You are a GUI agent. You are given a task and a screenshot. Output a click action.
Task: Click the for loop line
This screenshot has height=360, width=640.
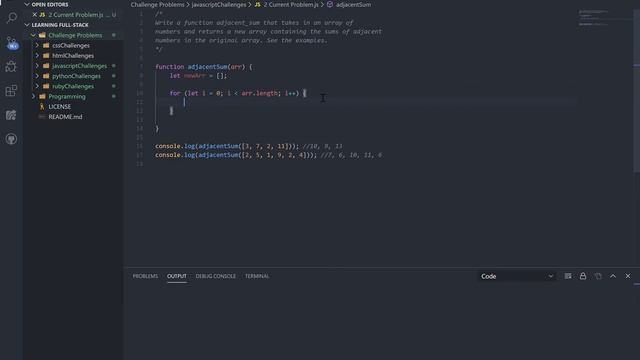tap(238, 93)
